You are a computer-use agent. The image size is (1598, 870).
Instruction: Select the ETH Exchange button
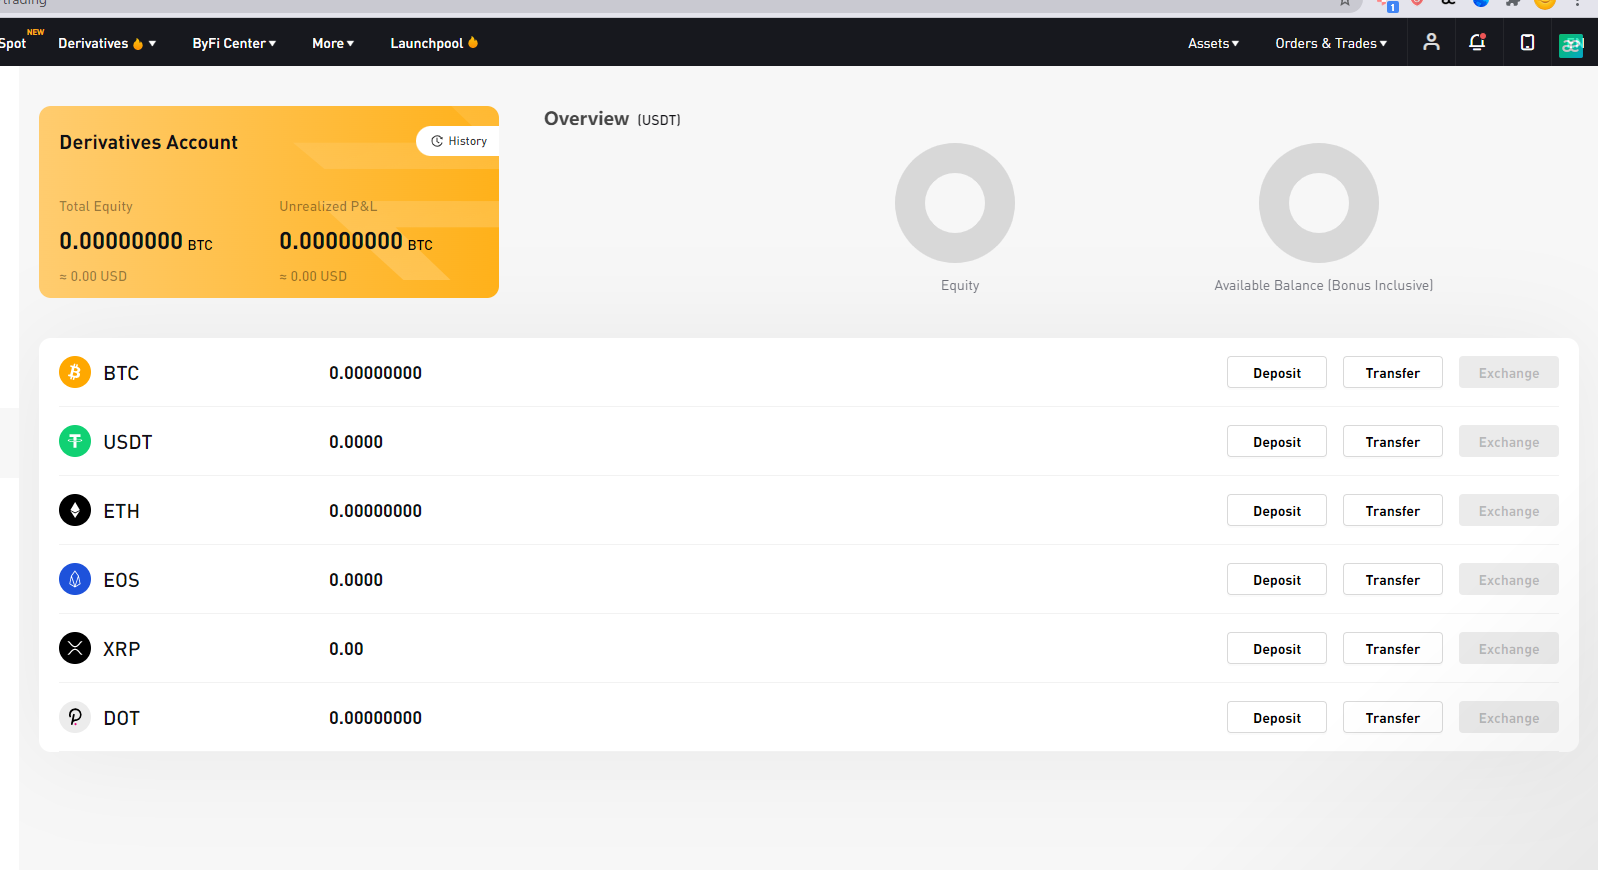click(x=1509, y=510)
